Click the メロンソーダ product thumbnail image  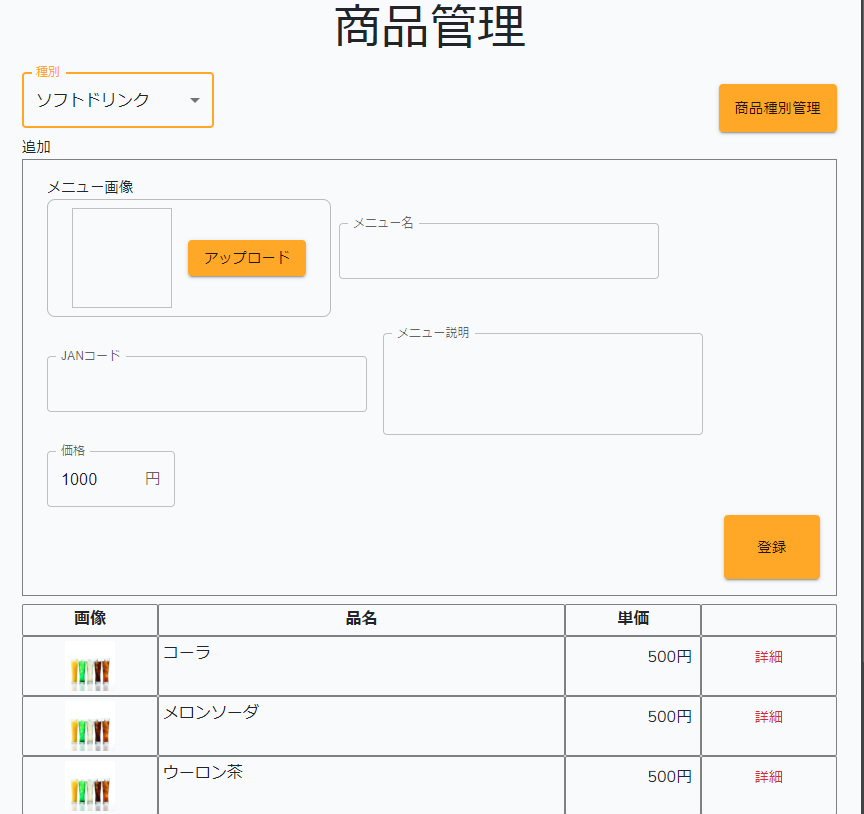(x=90, y=727)
